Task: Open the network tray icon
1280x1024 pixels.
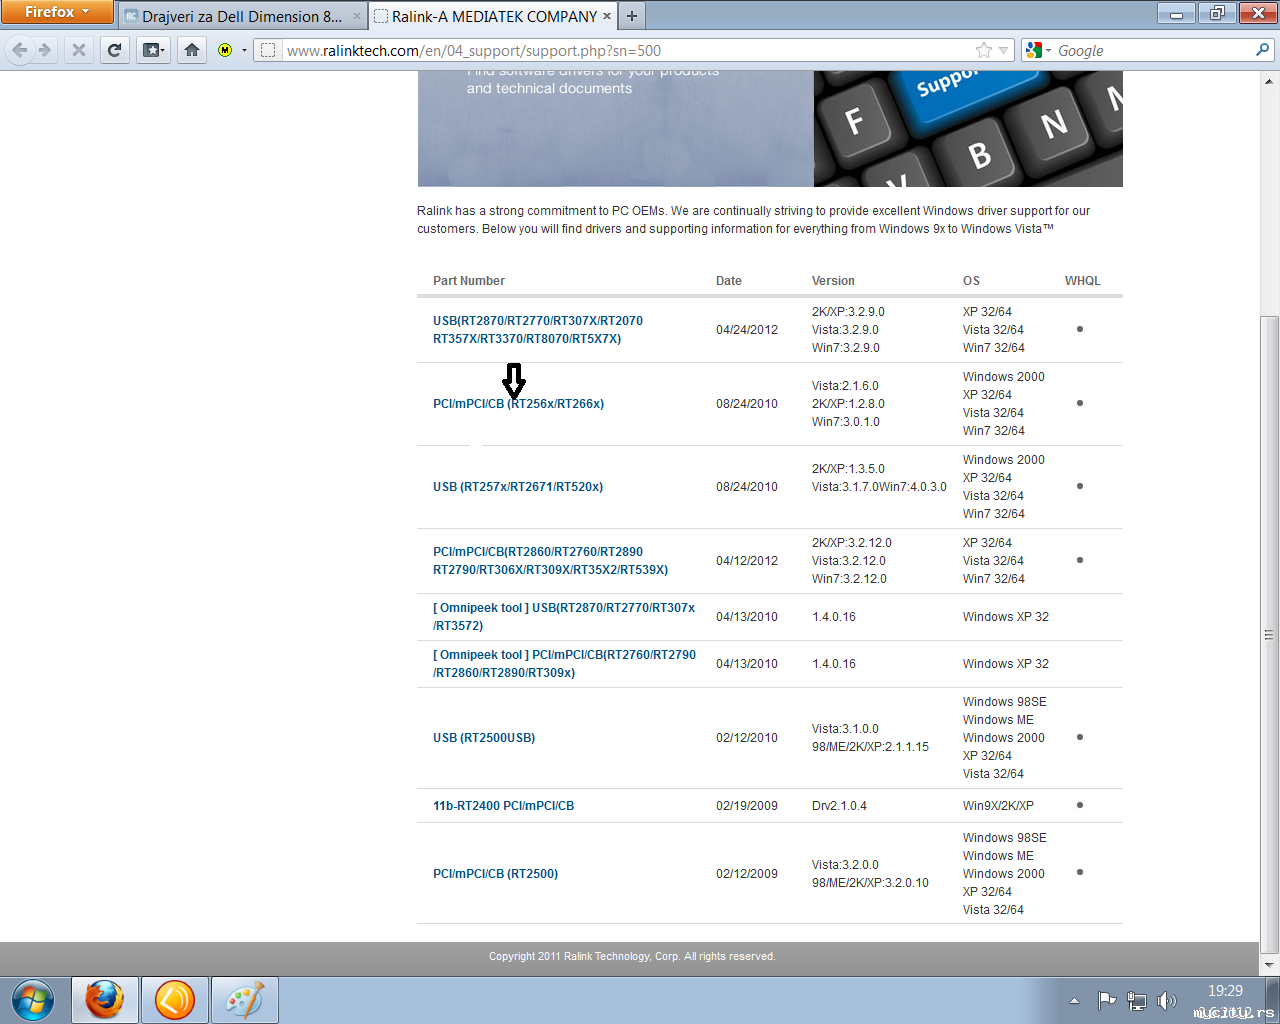Action: (1137, 1000)
